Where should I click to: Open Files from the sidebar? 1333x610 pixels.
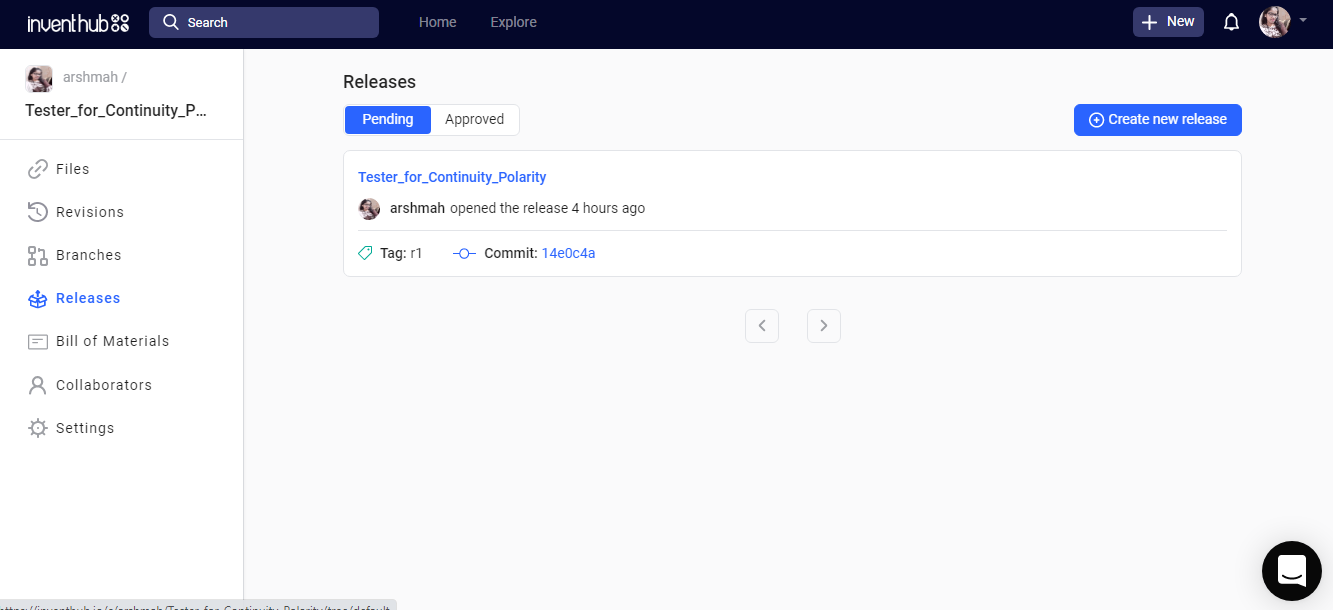72,169
